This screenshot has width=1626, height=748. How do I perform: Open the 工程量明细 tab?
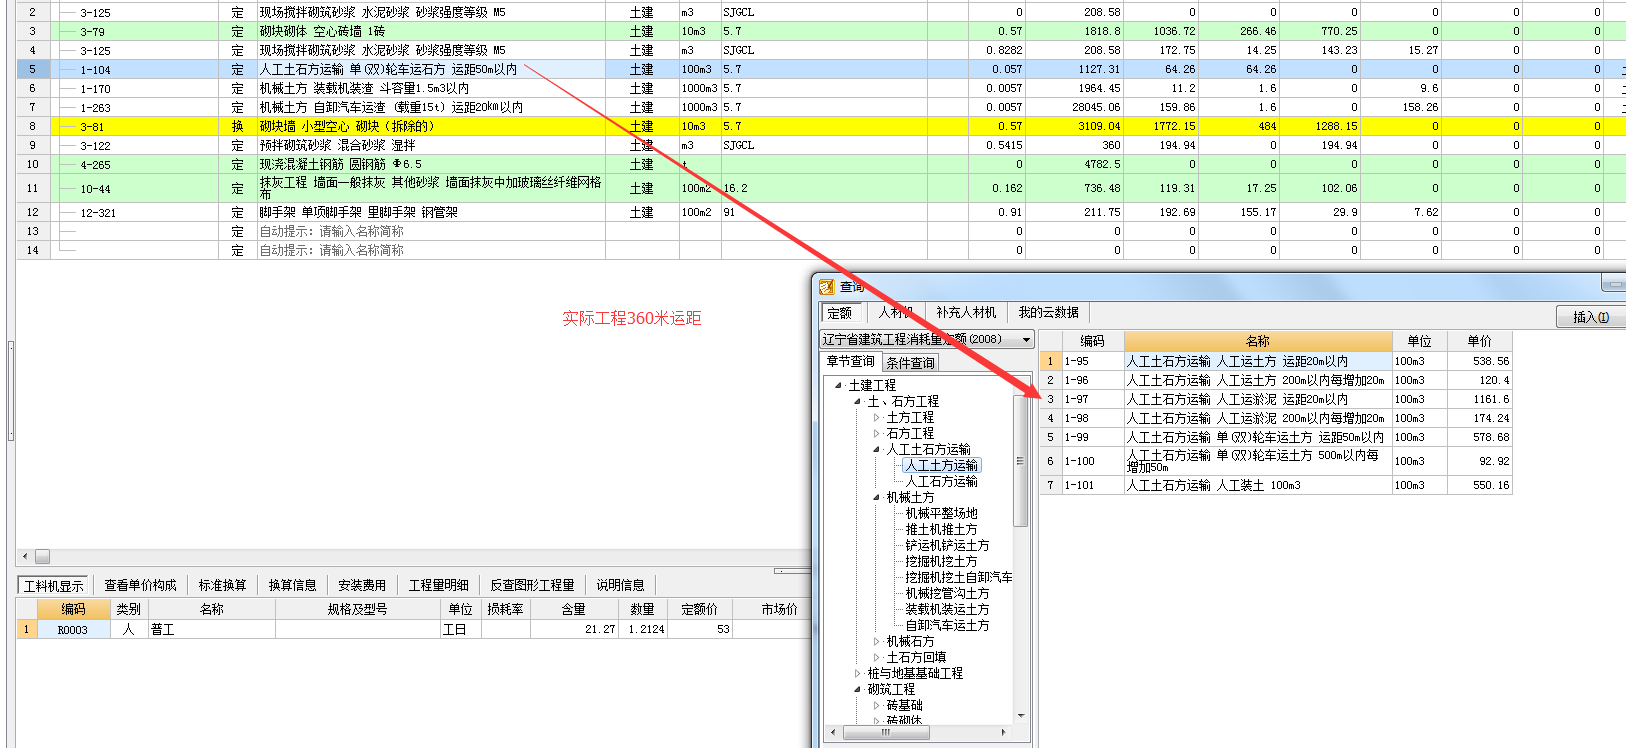coord(439,585)
